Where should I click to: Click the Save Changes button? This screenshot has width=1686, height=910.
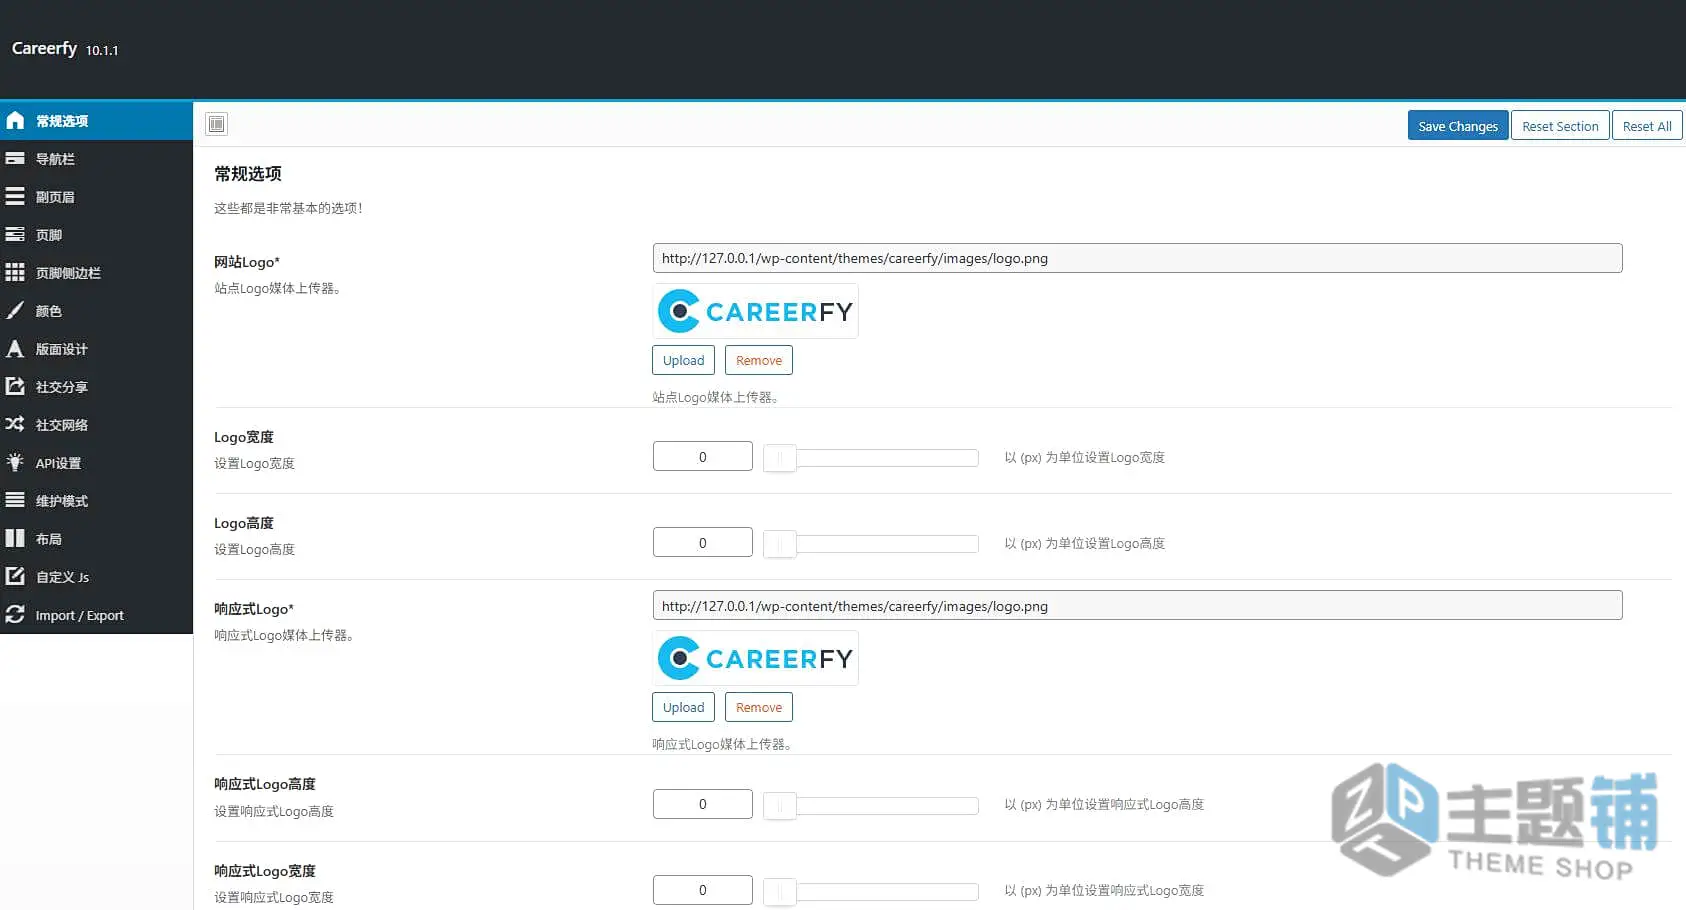tap(1458, 126)
